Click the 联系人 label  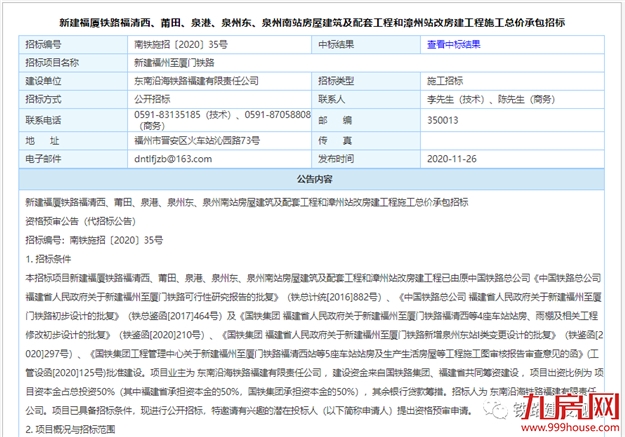(x=331, y=99)
